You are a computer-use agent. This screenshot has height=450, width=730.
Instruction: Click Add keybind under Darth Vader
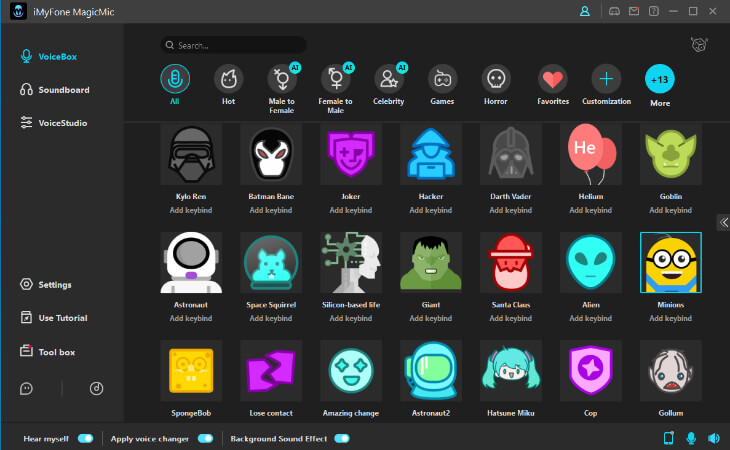coord(511,210)
